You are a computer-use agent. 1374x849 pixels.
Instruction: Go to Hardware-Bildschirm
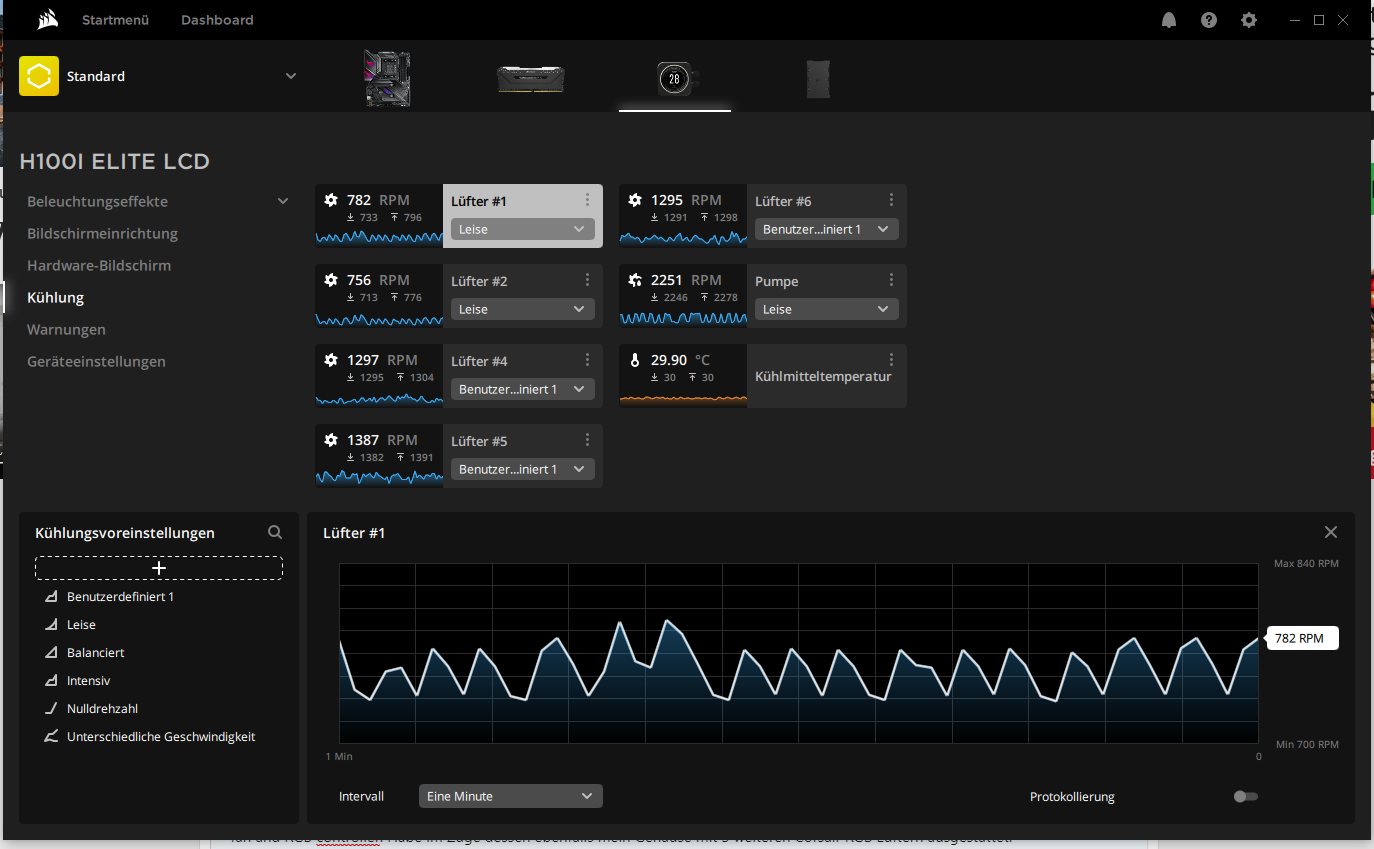pyautogui.click(x=99, y=265)
